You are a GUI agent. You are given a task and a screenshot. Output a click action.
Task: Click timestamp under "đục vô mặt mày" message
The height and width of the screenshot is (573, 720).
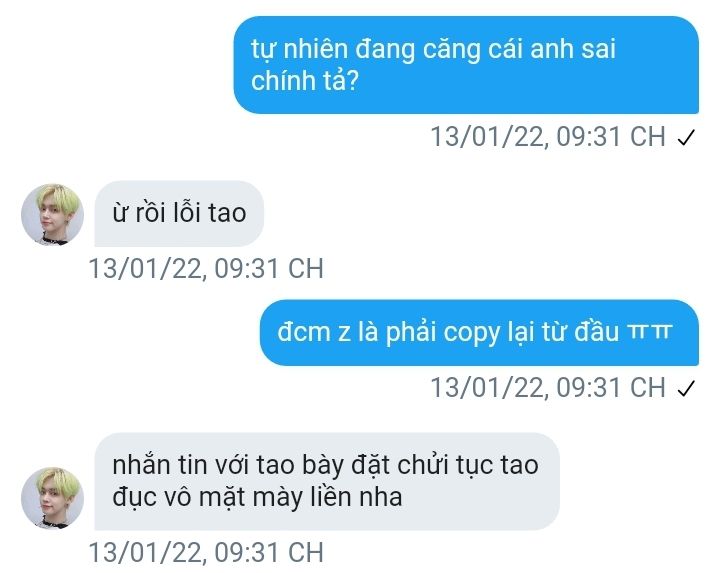click(x=206, y=552)
